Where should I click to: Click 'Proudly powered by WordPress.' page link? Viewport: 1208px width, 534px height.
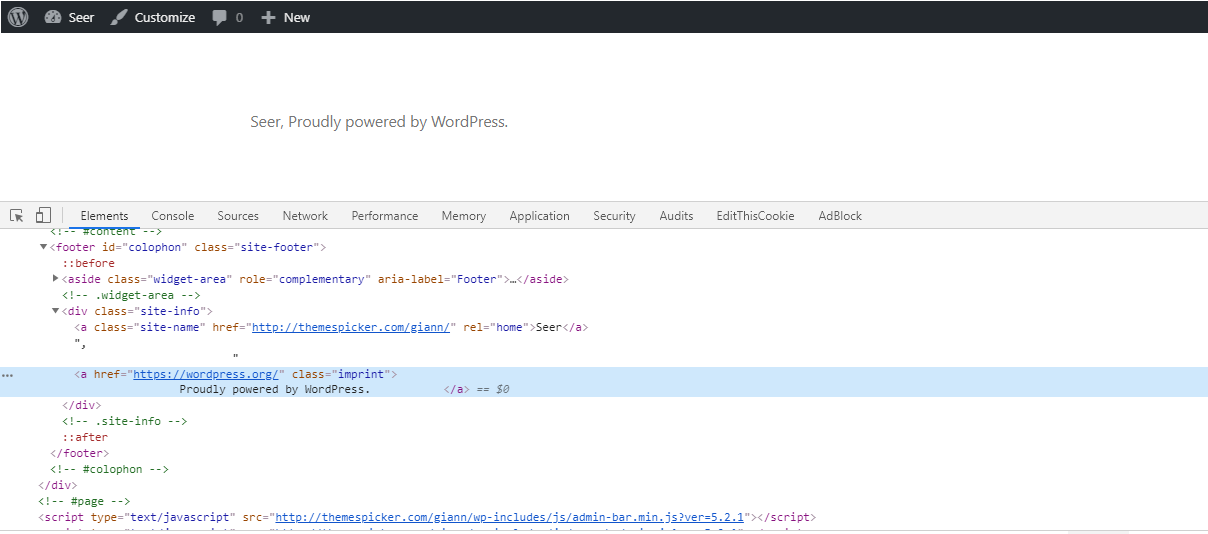pos(399,122)
